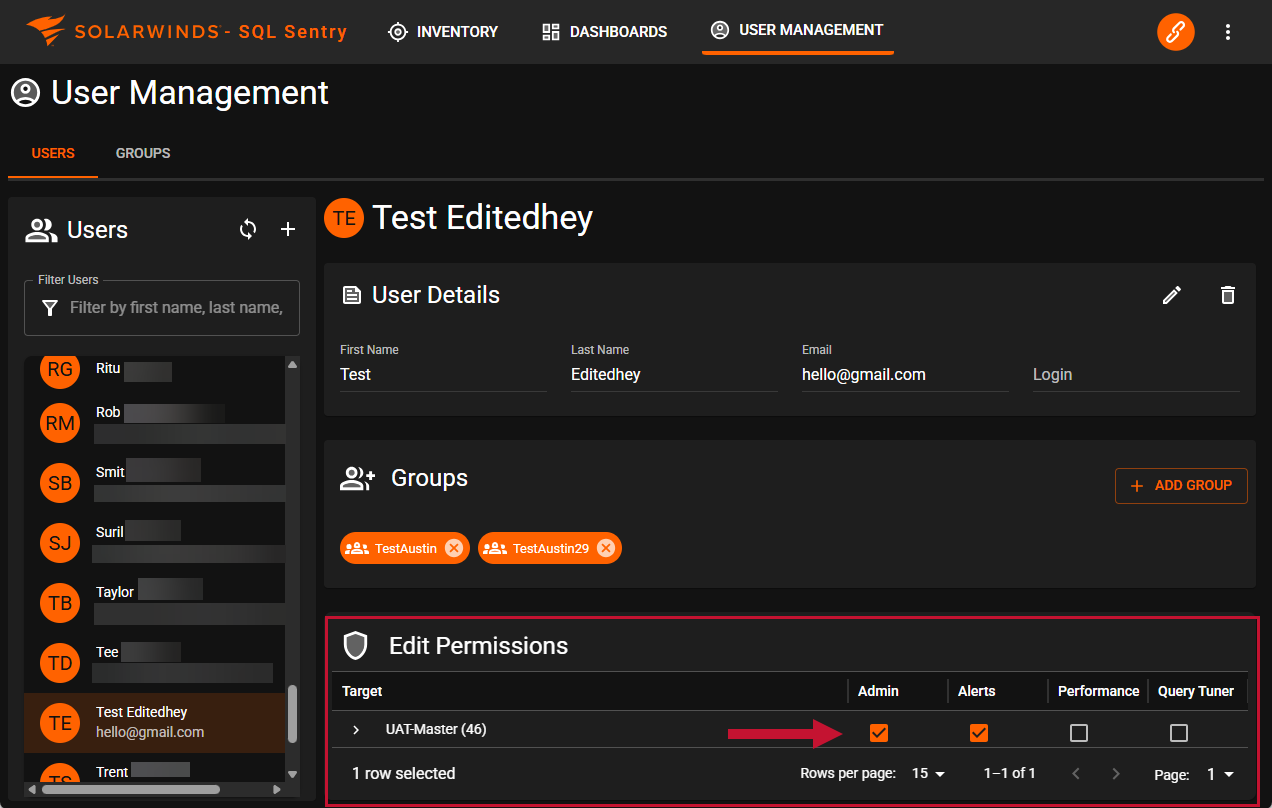The height and width of the screenshot is (808, 1272).
Task: Switch to the Groups tab
Action: [143, 153]
